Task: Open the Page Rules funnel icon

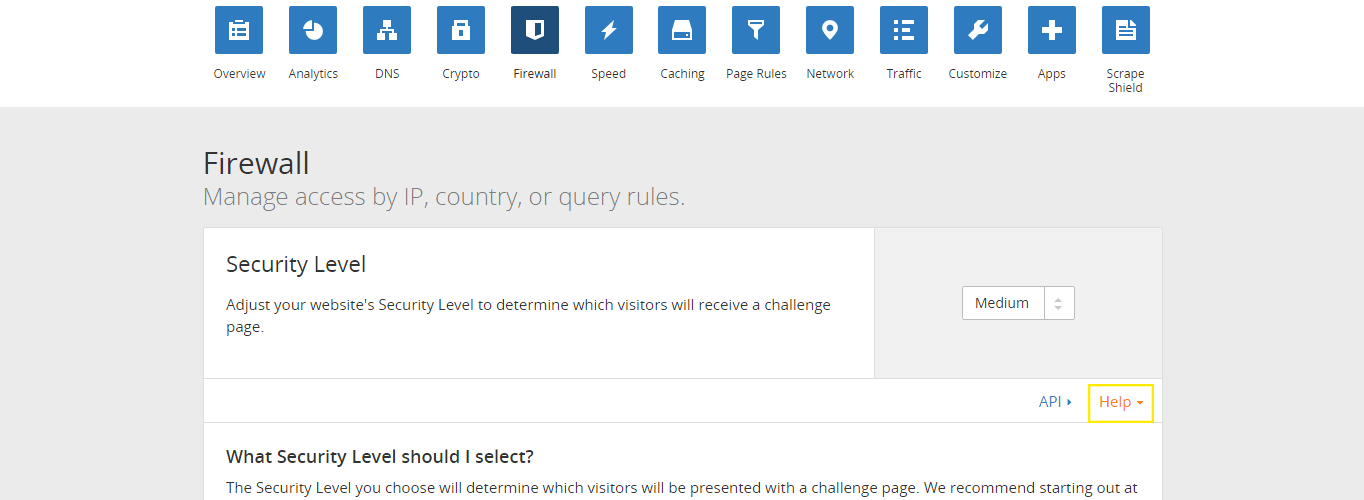Action: pos(756,30)
